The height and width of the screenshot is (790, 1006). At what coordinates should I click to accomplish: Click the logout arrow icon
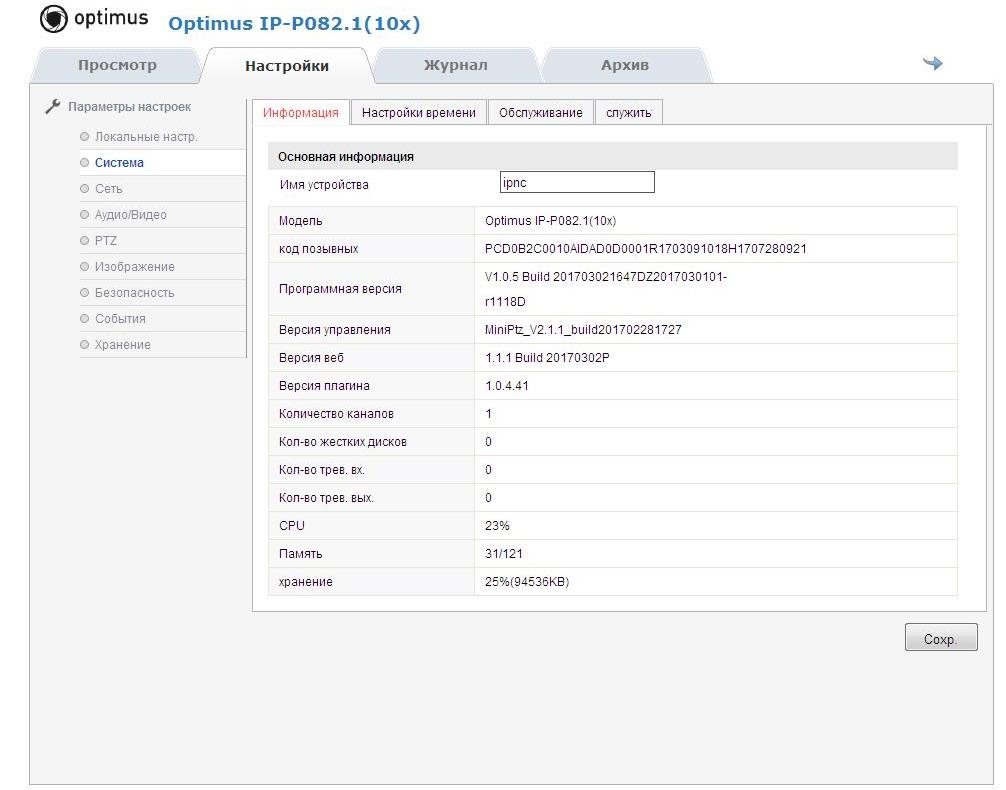point(932,63)
